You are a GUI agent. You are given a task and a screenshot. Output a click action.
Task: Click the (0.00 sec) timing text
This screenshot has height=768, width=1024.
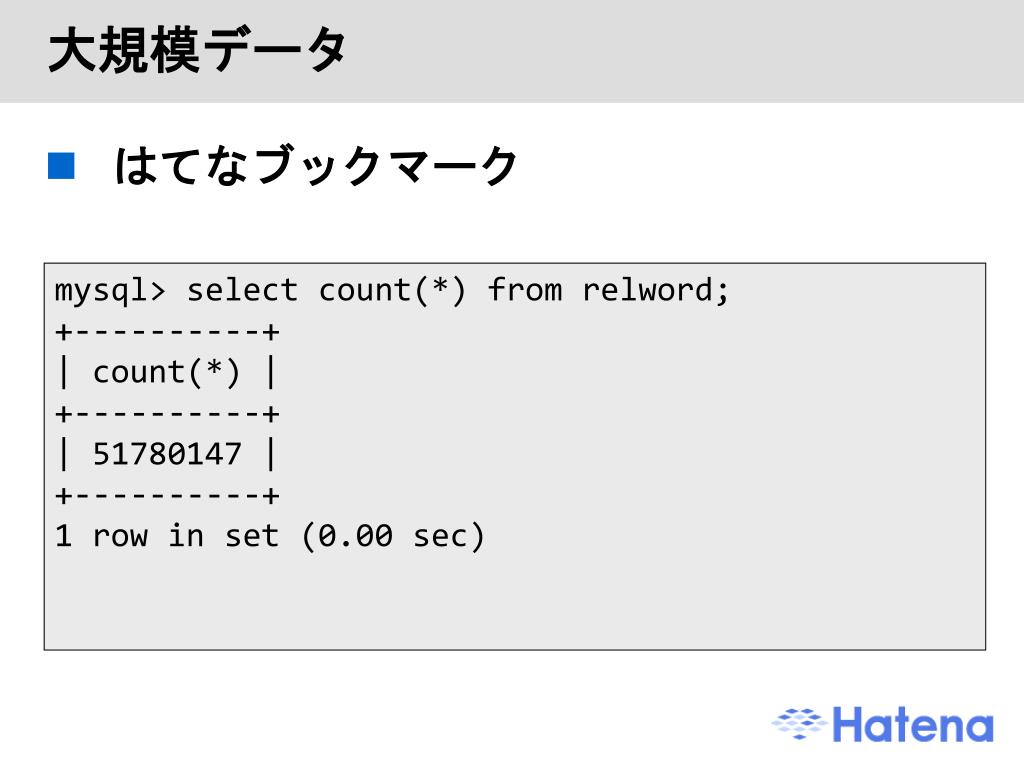pyautogui.click(x=393, y=536)
